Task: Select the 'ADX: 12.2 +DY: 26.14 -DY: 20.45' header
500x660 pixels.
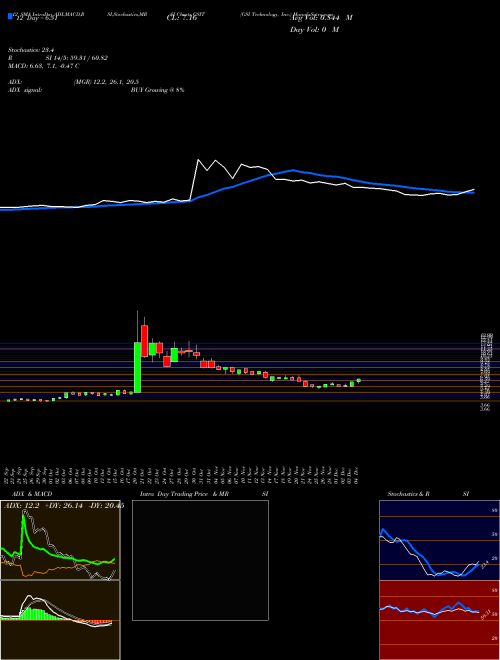Action: (x=64, y=506)
